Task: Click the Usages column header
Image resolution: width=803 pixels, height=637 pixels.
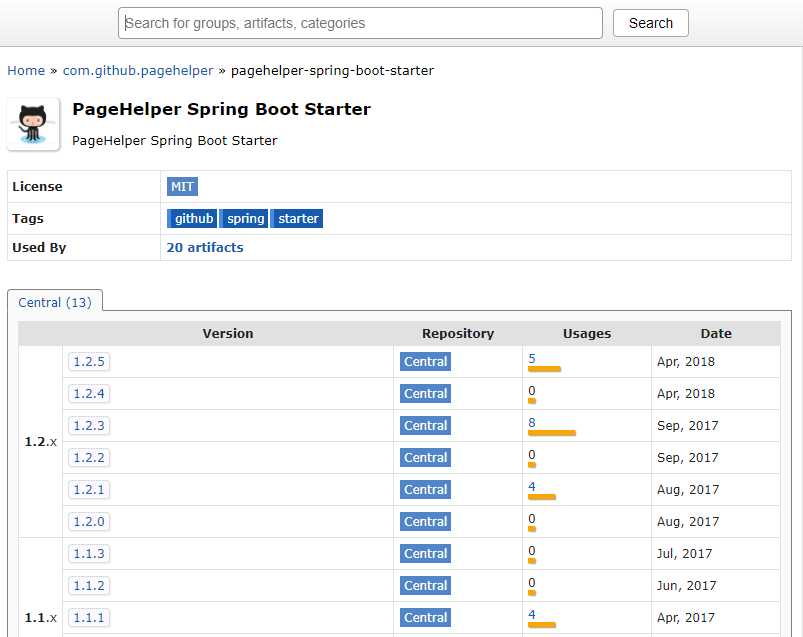Action: [587, 333]
